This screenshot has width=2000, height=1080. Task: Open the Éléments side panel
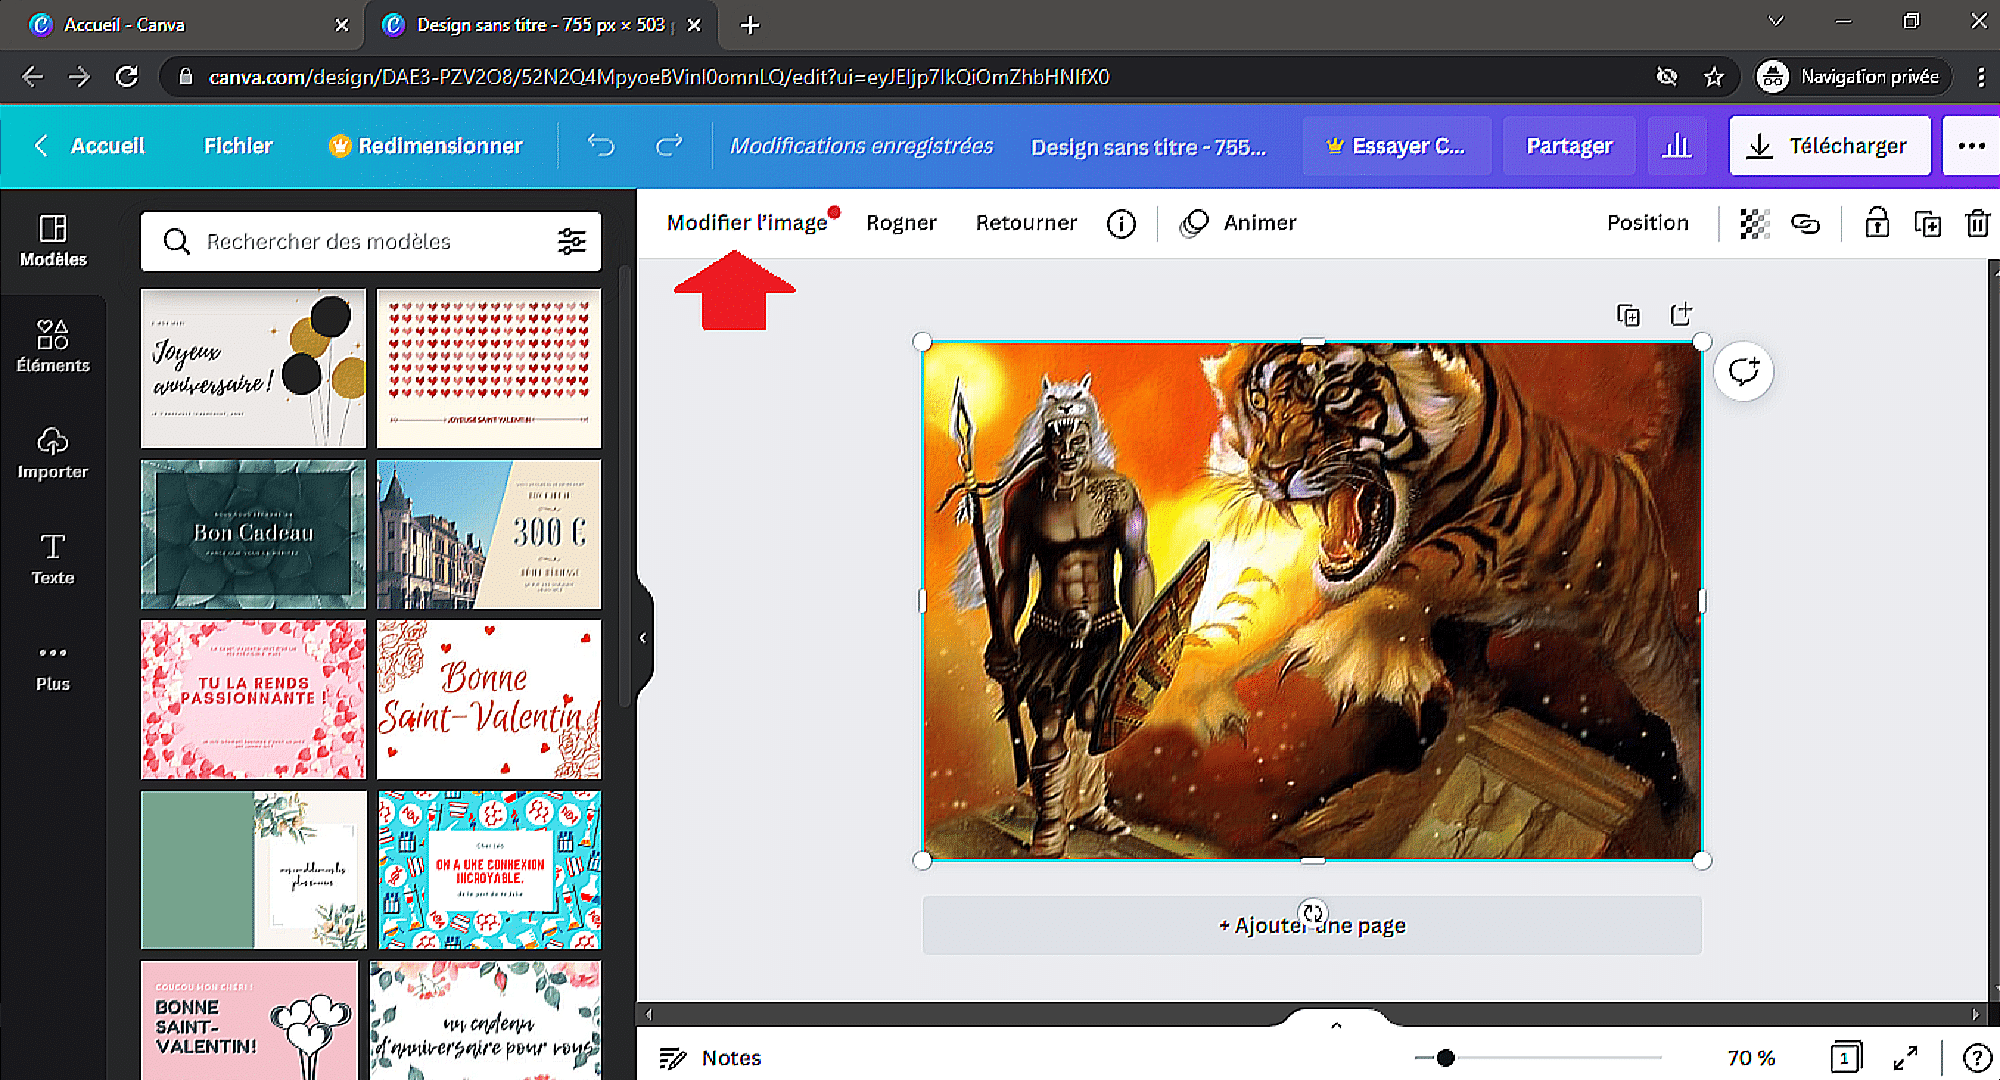coord(53,347)
